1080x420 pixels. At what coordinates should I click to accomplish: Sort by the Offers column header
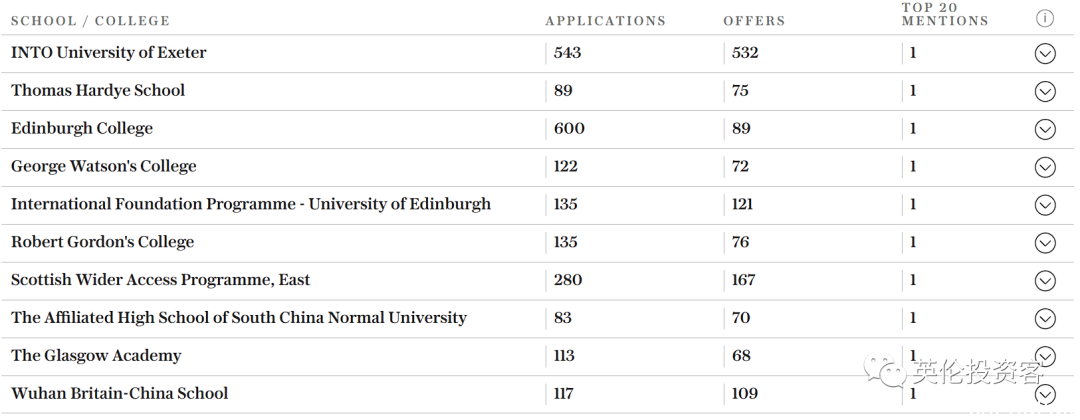(754, 21)
